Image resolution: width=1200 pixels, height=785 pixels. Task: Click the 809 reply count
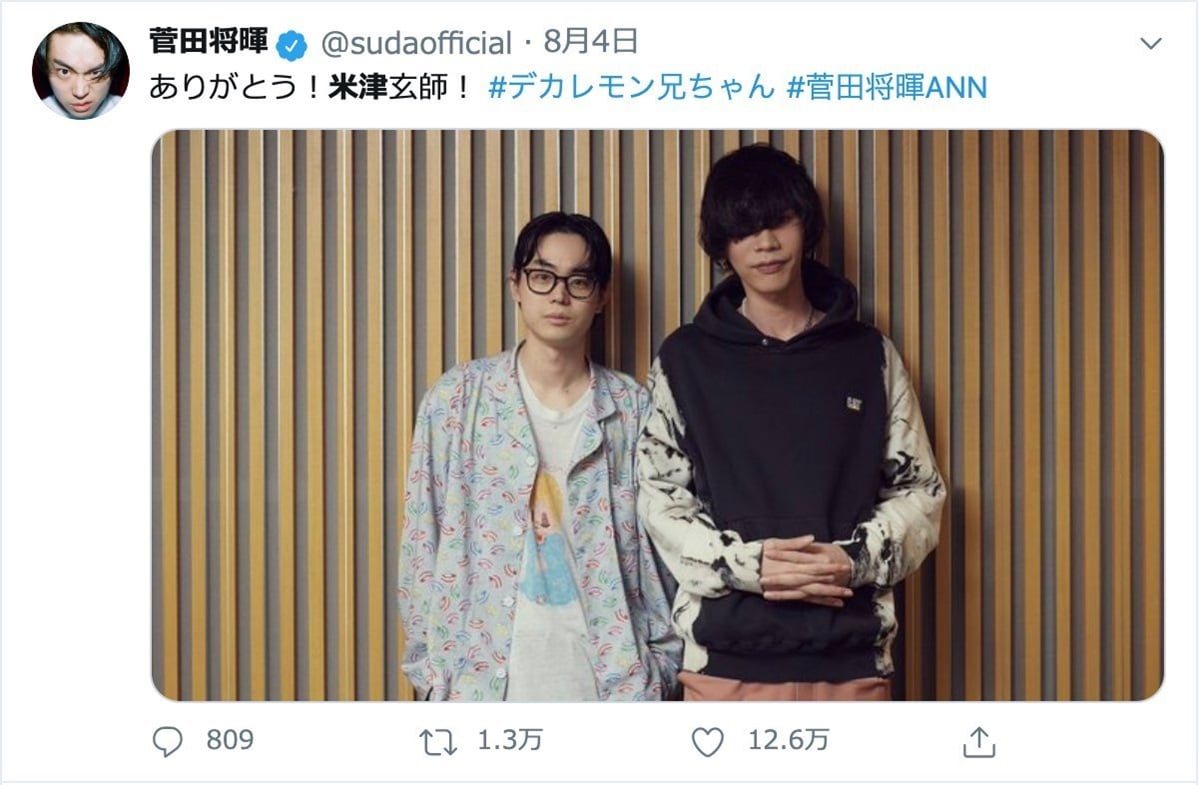click(x=230, y=741)
